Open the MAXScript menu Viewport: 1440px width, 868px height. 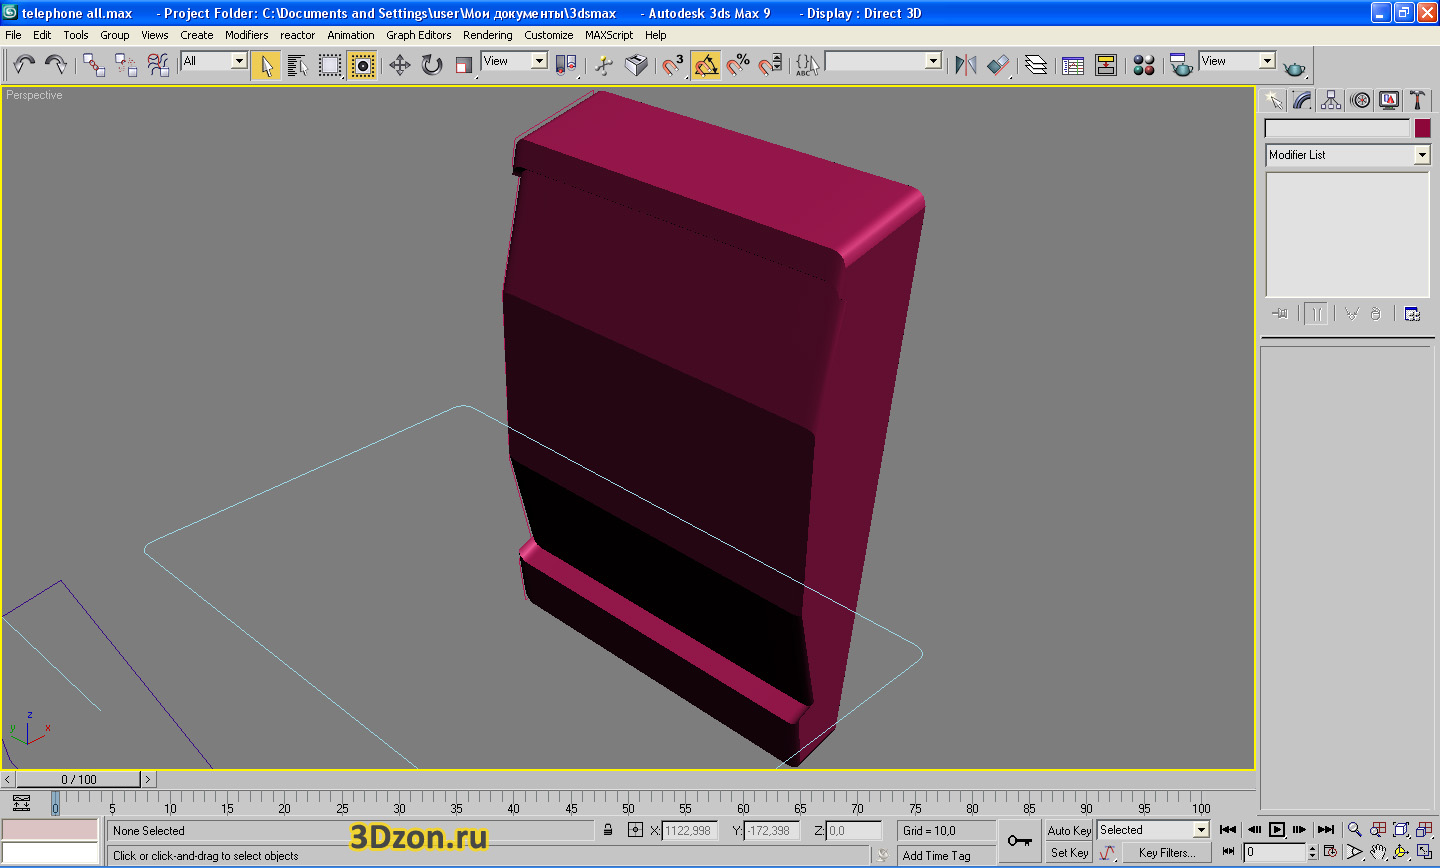(609, 35)
